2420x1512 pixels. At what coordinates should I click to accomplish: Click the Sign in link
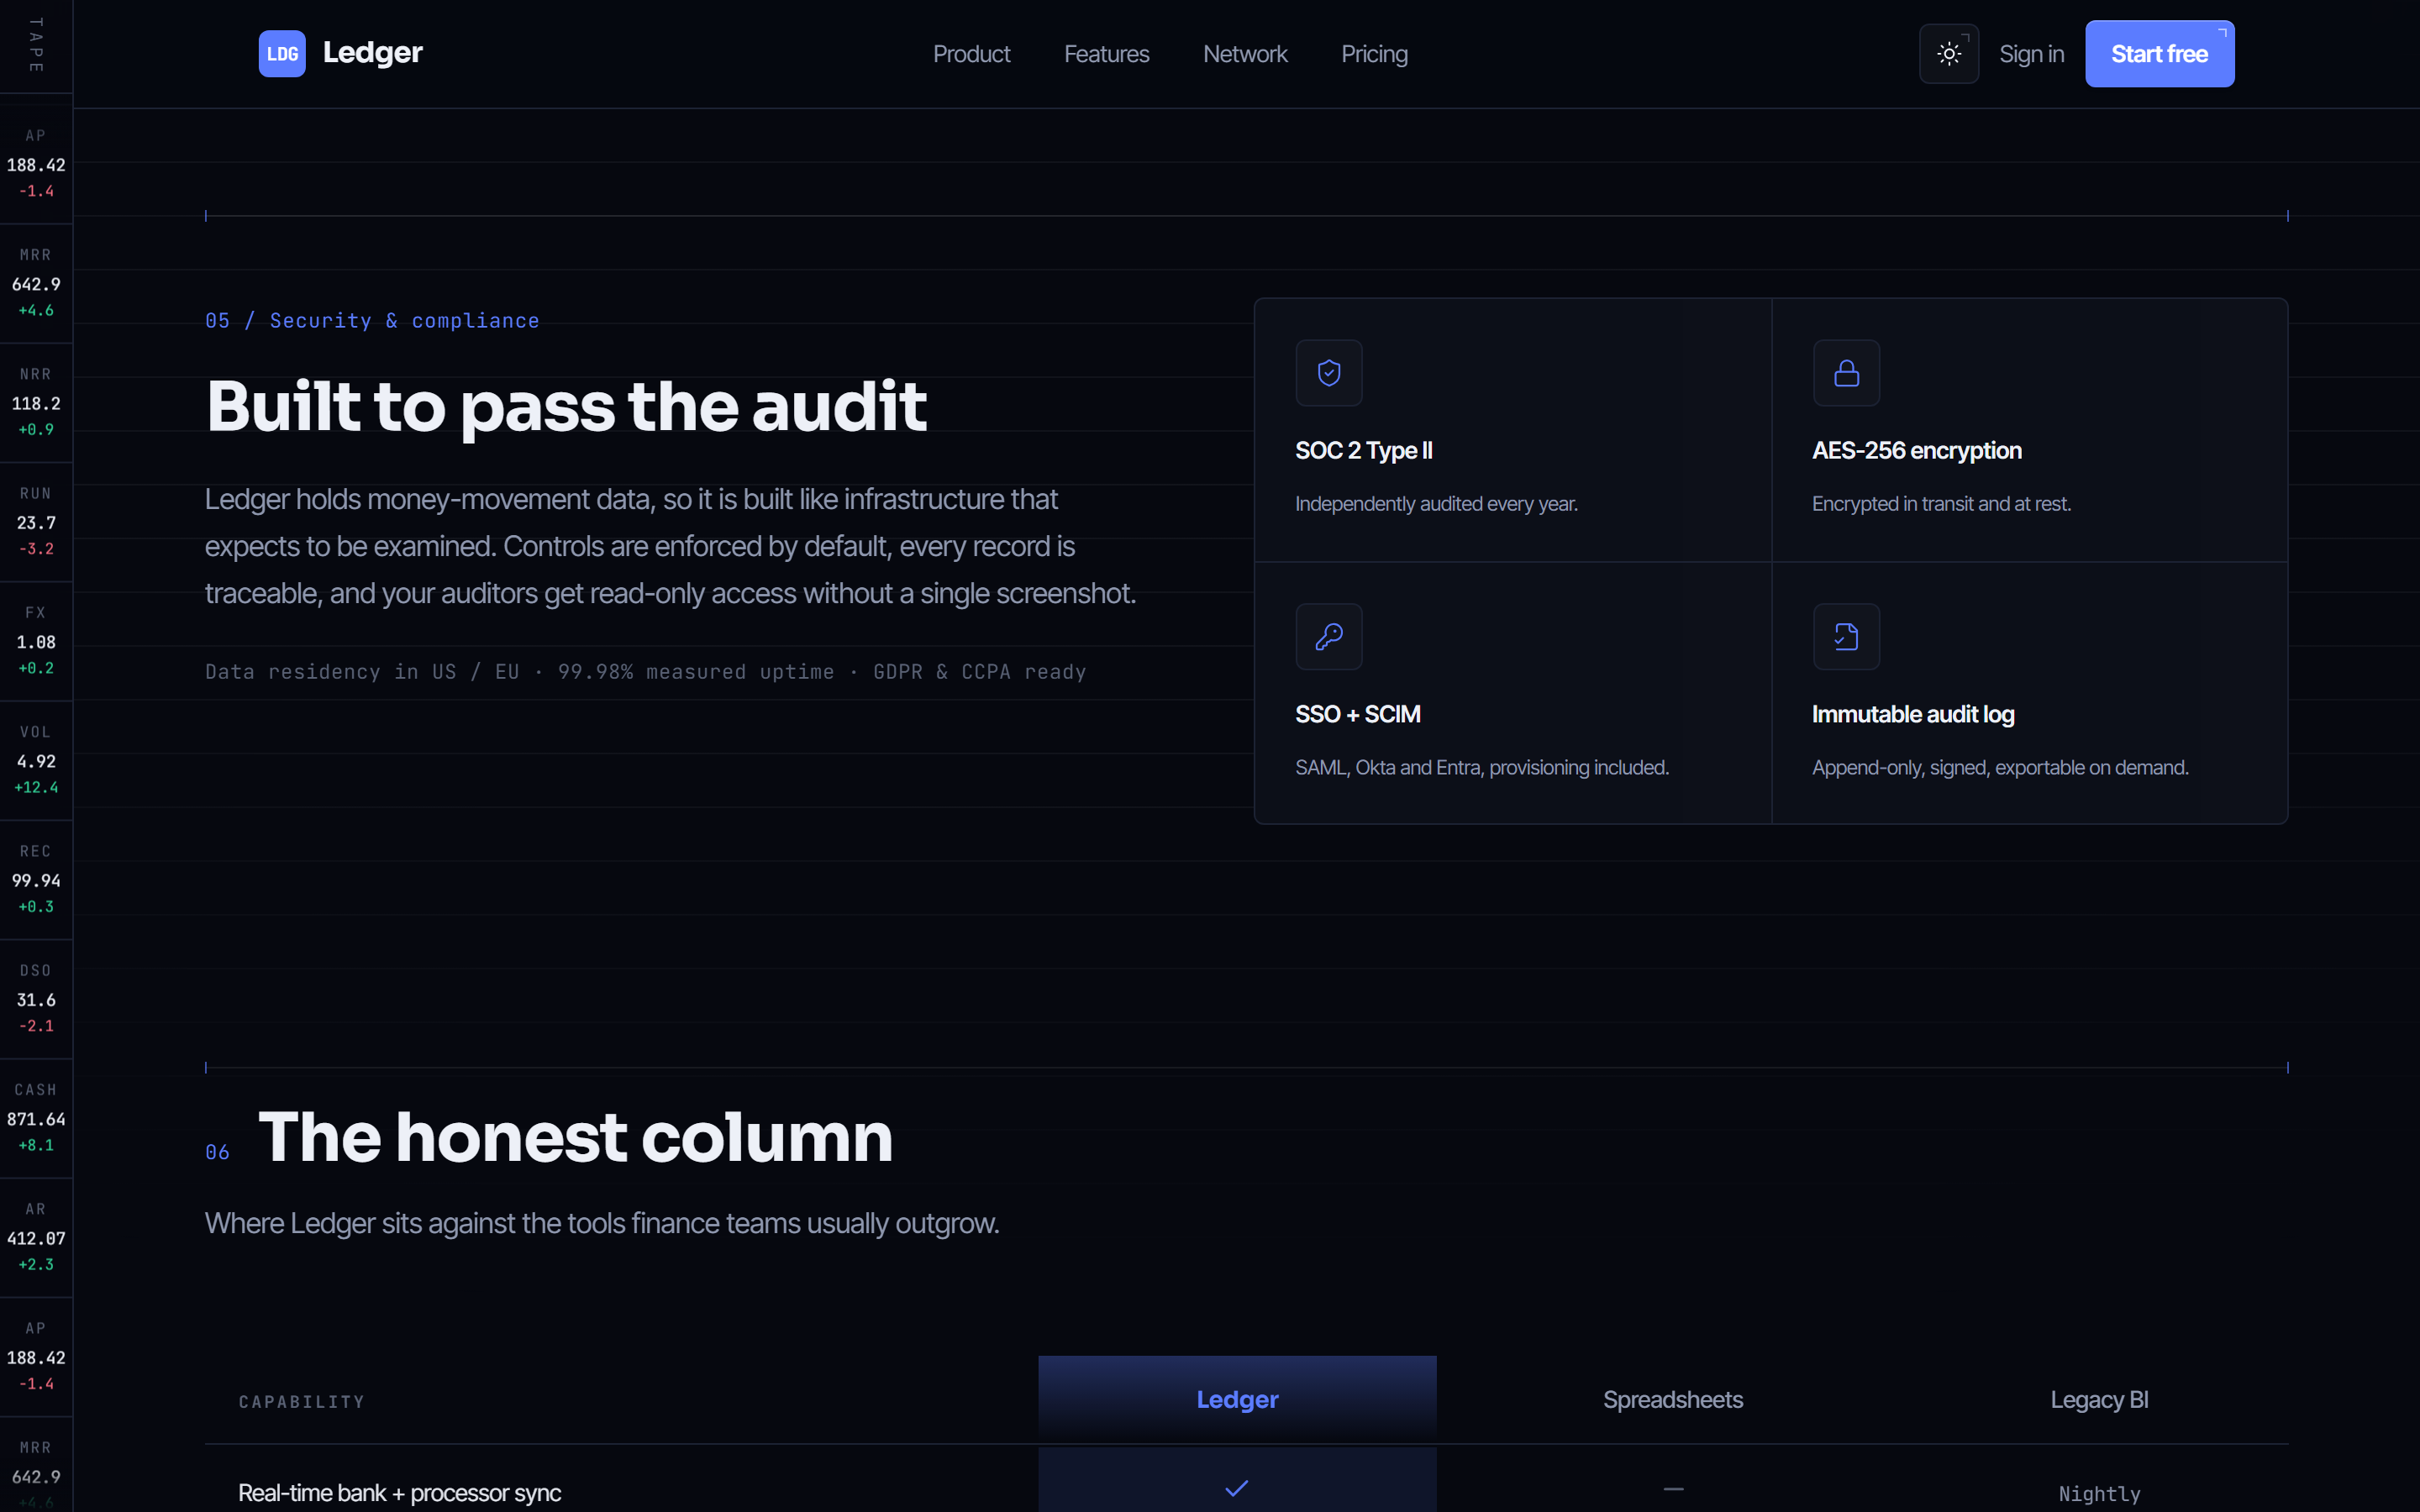pos(2031,54)
